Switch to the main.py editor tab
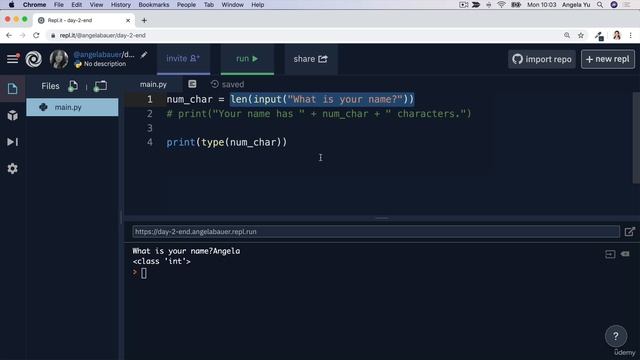Screen dimensions: 640x360 coord(153,84)
